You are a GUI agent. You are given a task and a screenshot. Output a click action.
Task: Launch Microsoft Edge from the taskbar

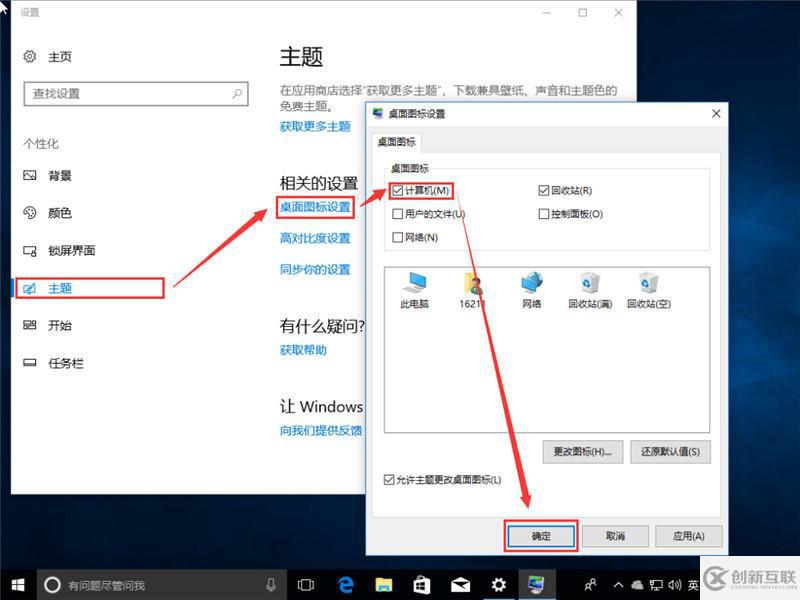[x=346, y=584]
